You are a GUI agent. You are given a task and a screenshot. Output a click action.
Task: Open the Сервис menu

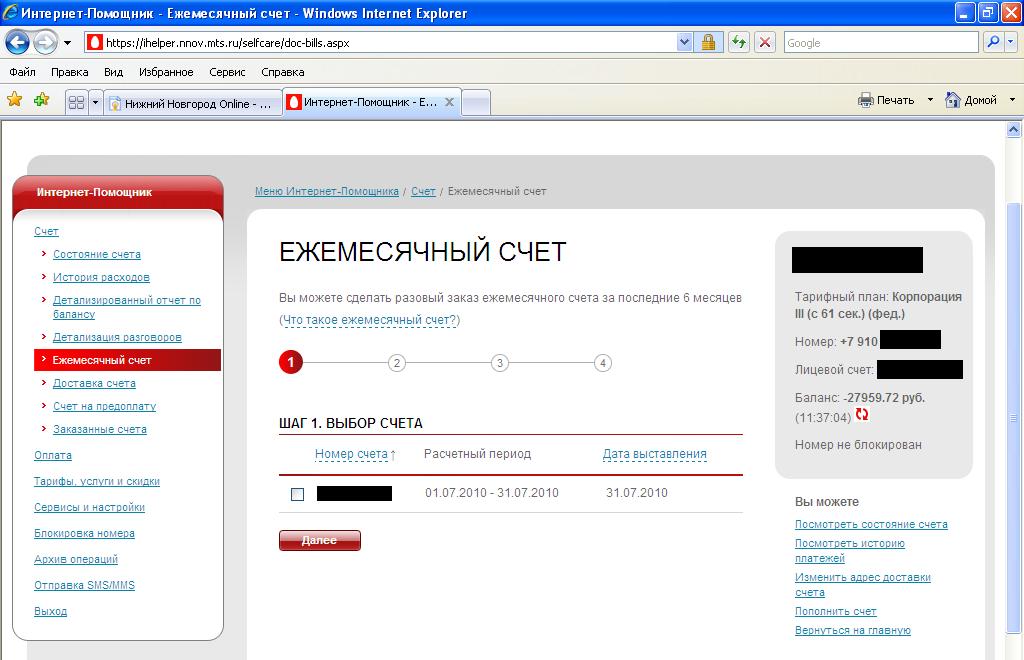[x=227, y=72]
